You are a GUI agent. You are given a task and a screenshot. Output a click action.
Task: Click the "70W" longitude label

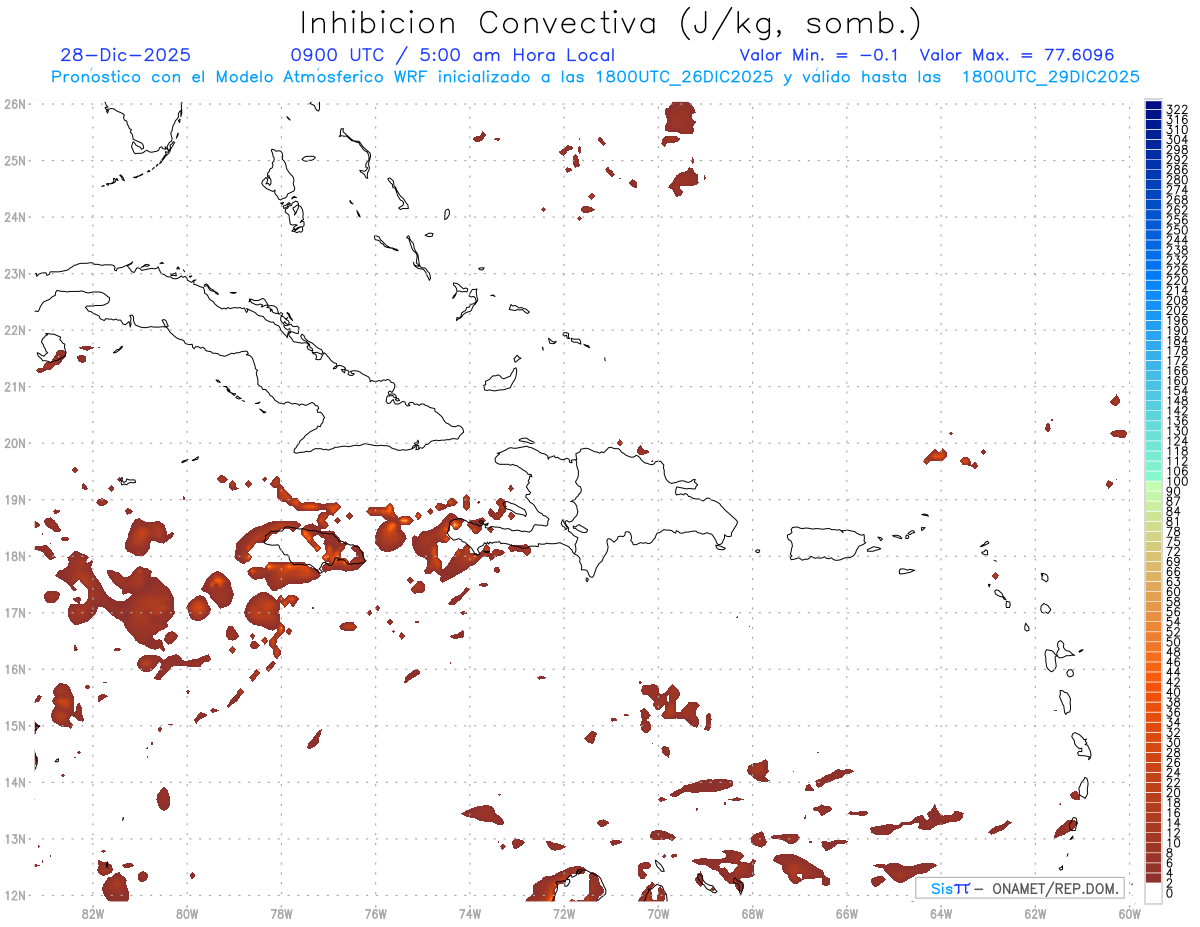click(x=658, y=912)
